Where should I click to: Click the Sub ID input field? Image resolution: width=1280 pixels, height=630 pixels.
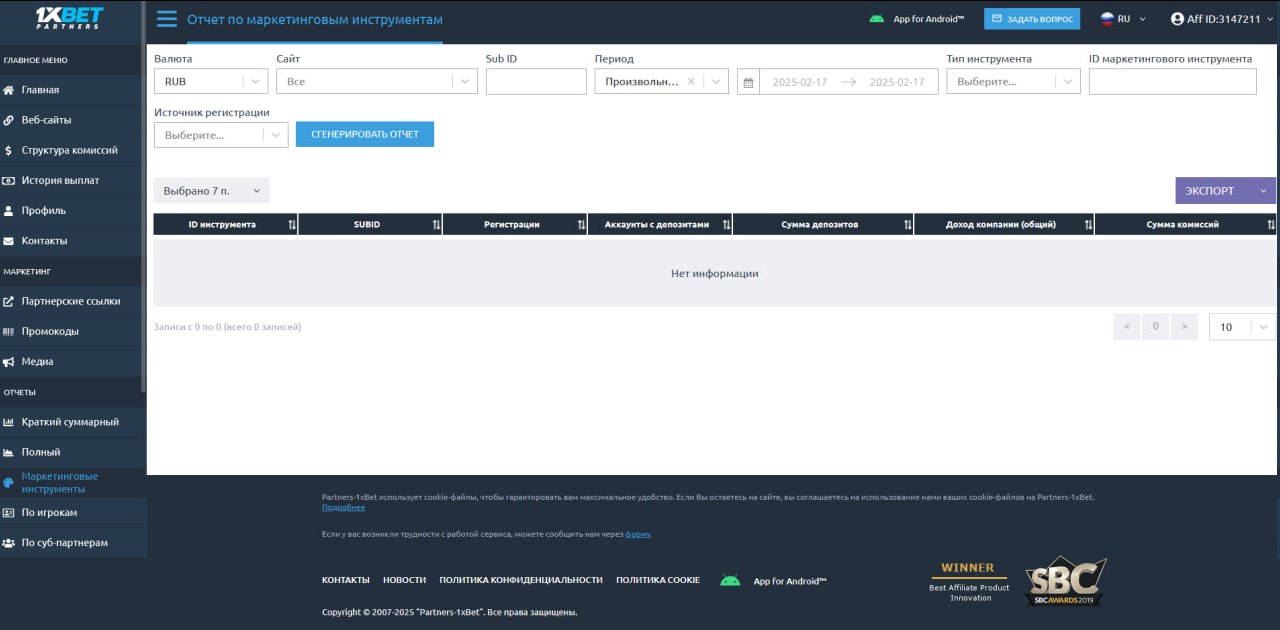coord(536,82)
